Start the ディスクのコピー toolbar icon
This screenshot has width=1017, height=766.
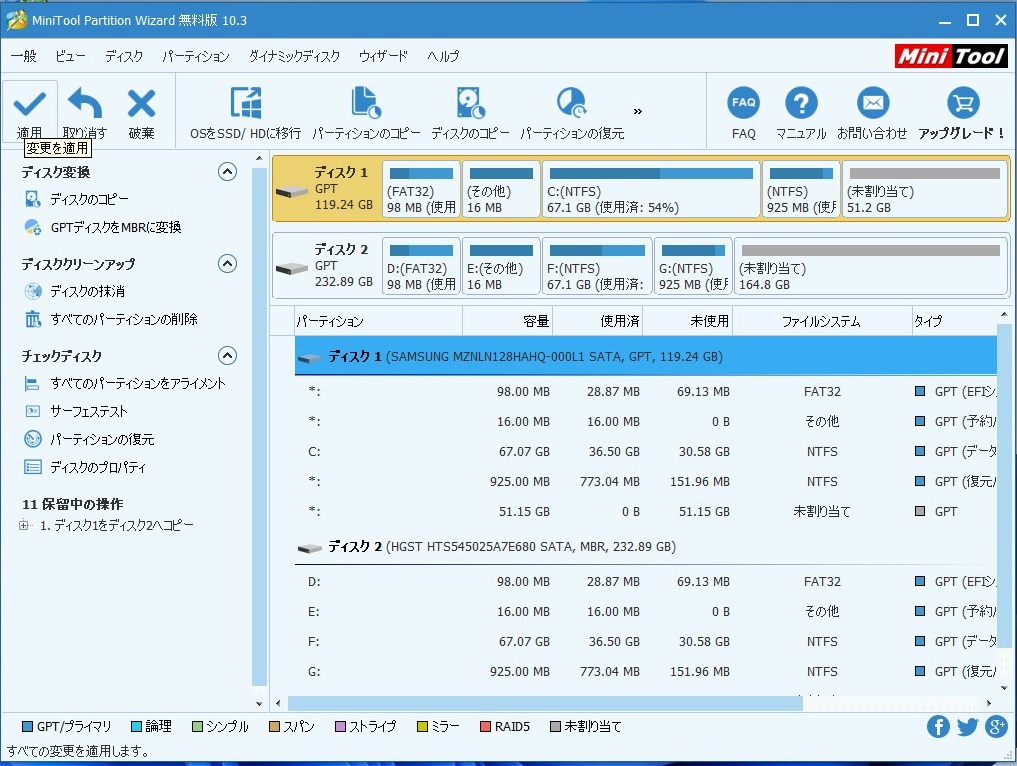click(470, 104)
